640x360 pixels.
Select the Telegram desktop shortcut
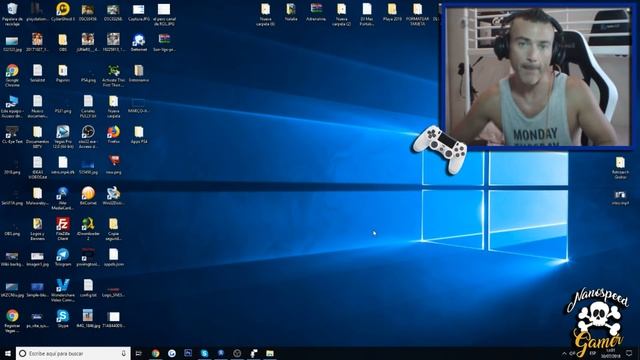coord(63,257)
